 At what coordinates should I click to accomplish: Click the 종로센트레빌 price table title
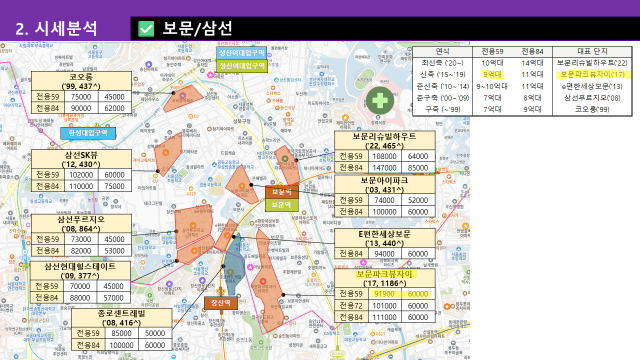pyautogui.click(x=122, y=318)
